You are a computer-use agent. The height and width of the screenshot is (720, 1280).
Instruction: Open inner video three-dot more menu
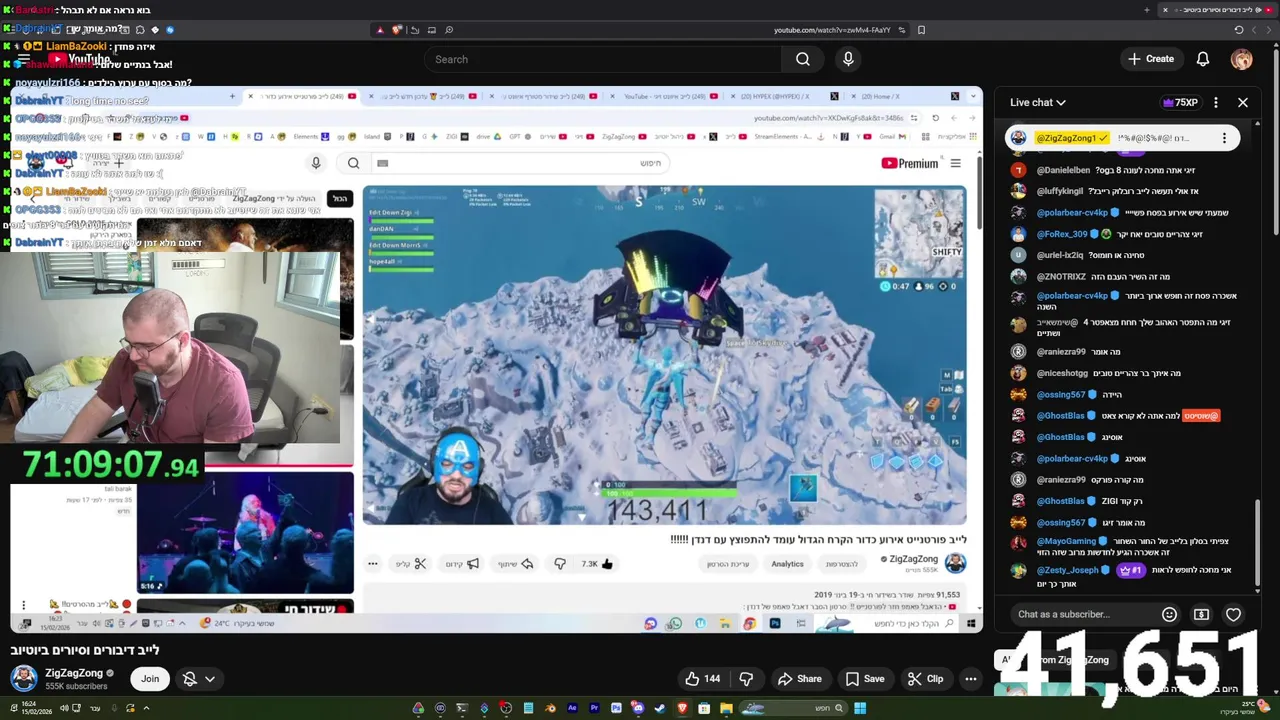[372, 564]
